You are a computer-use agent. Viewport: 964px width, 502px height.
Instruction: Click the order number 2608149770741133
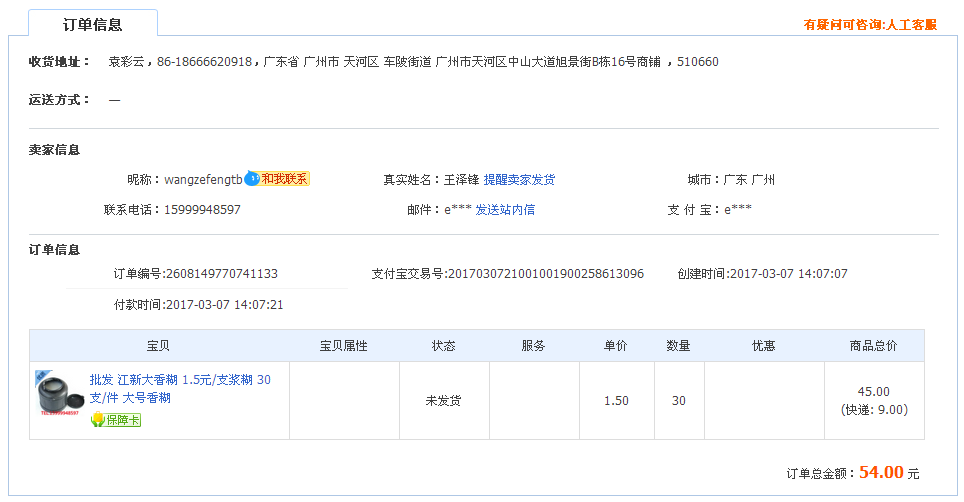pyautogui.click(x=221, y=274)
